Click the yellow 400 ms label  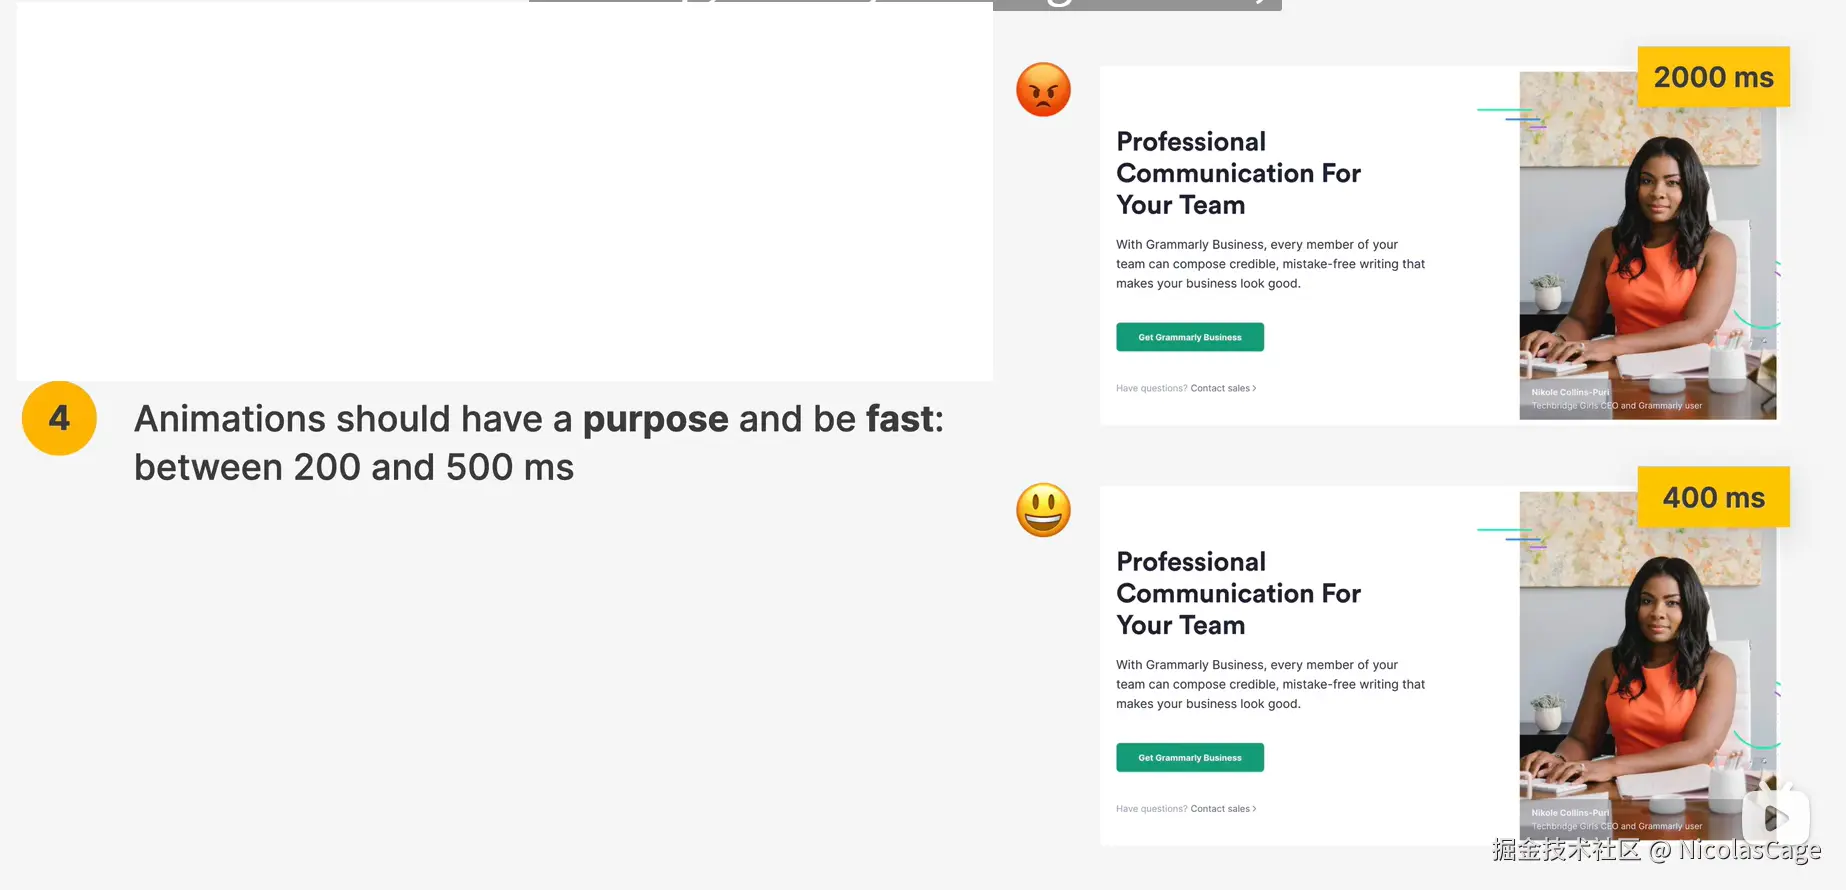[x=1712, y=497]
